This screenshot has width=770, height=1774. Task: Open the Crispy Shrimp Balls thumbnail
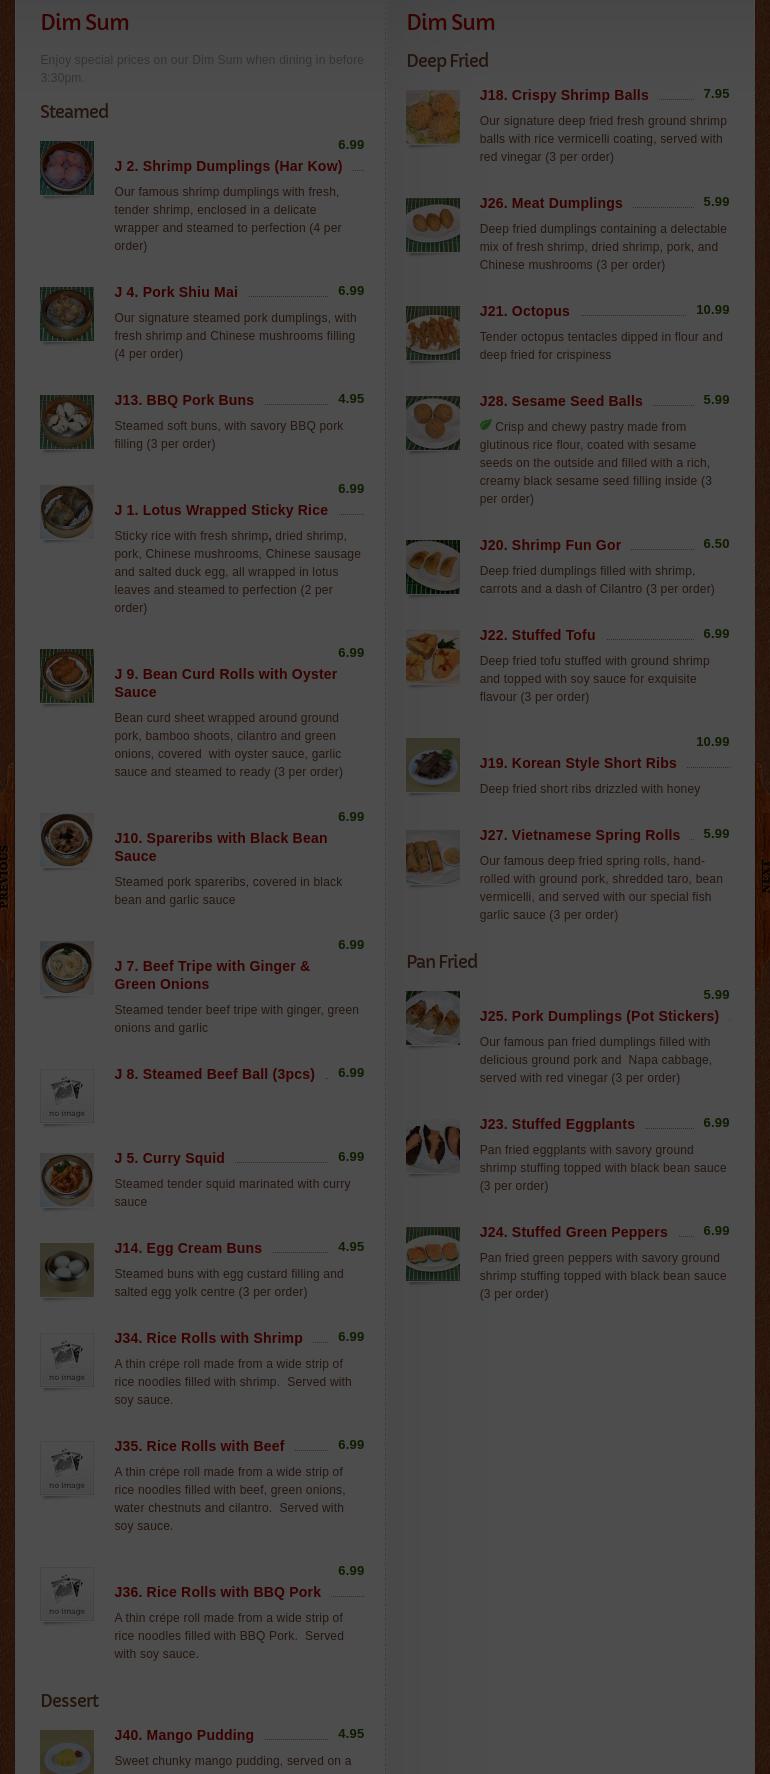tap(433, 117)
